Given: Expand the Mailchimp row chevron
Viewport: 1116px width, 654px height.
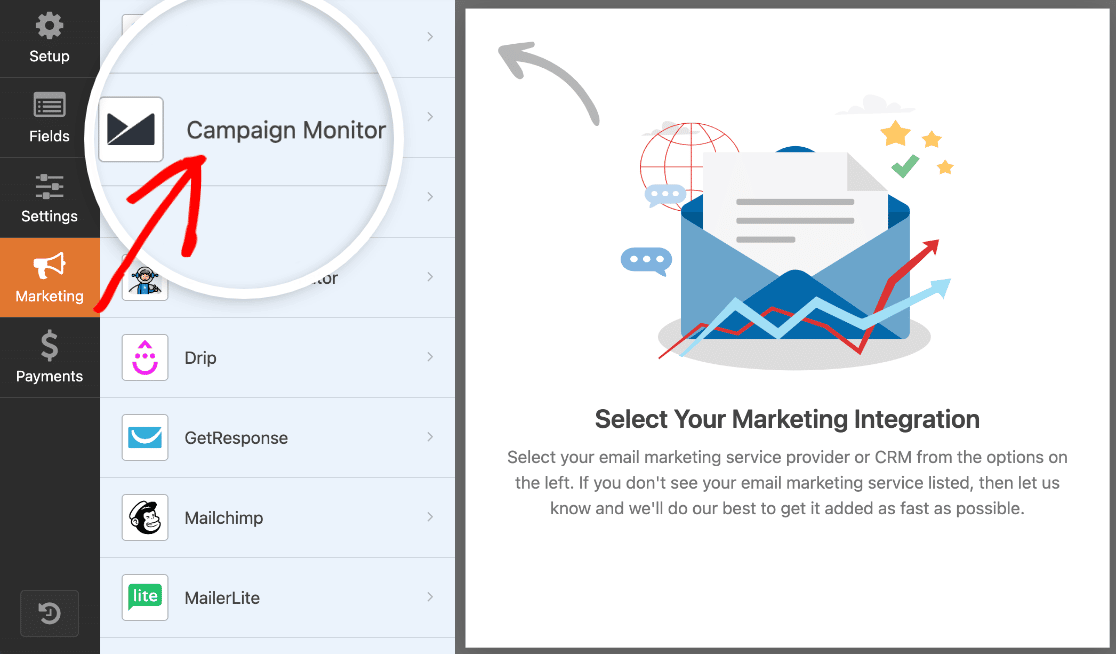Looking at the screenshot, I should (x=430, y=517).
